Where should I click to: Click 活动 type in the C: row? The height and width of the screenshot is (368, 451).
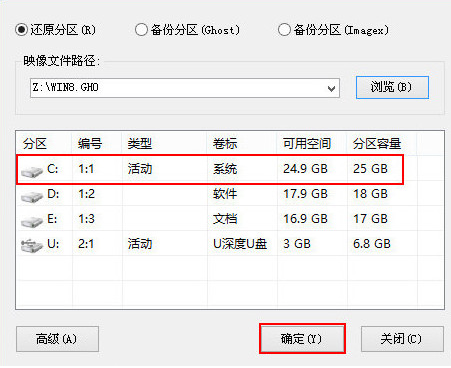[x=140, y=169]
